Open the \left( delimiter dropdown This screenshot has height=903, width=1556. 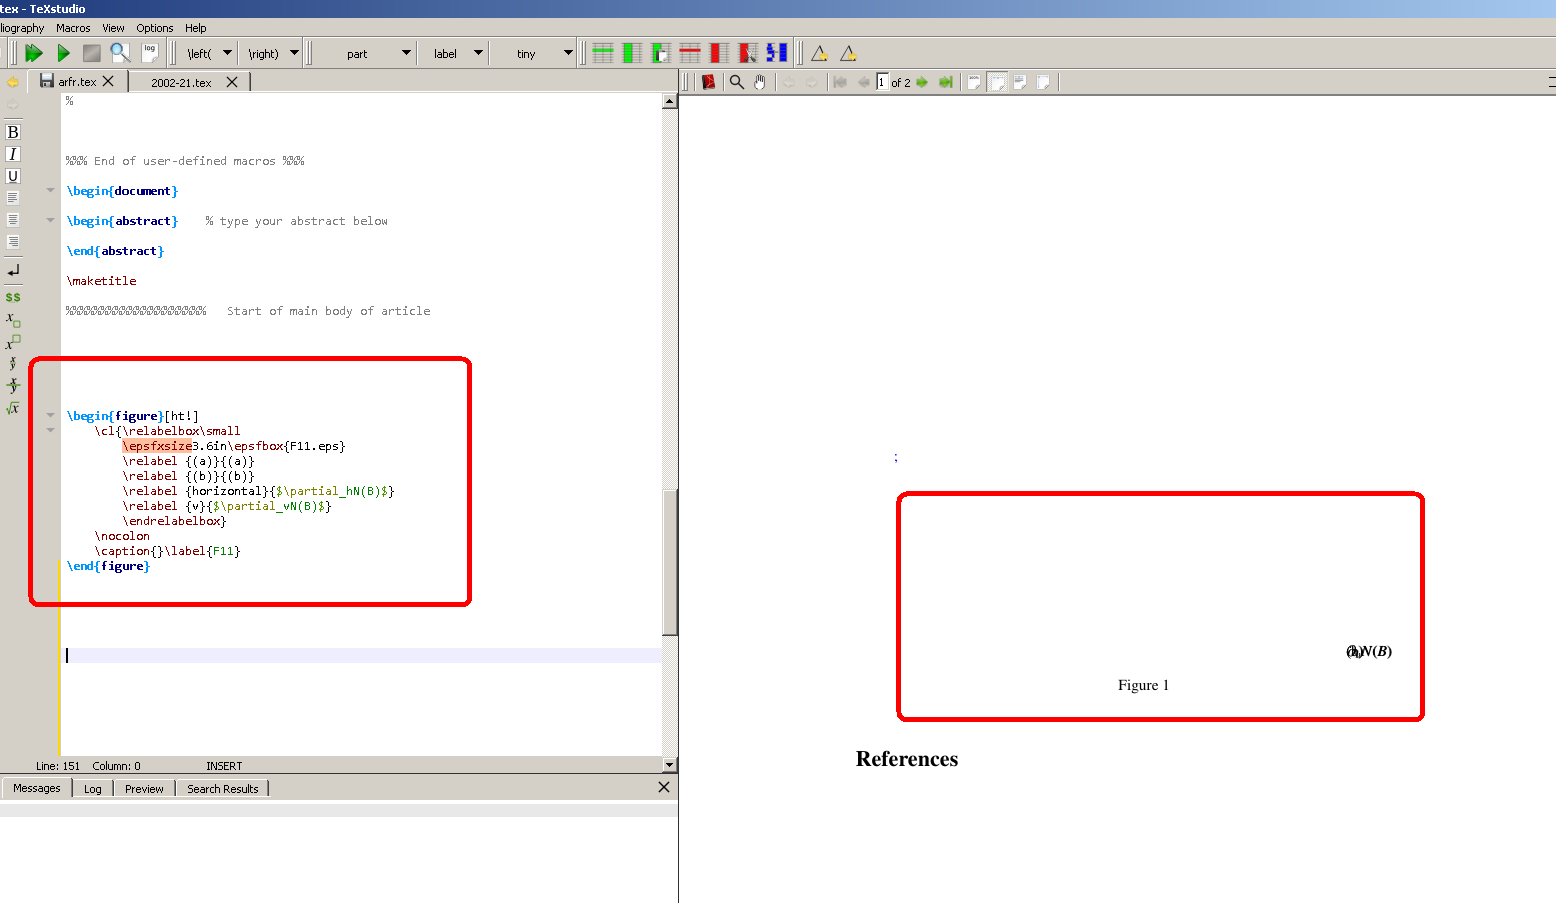click(228, 53)
